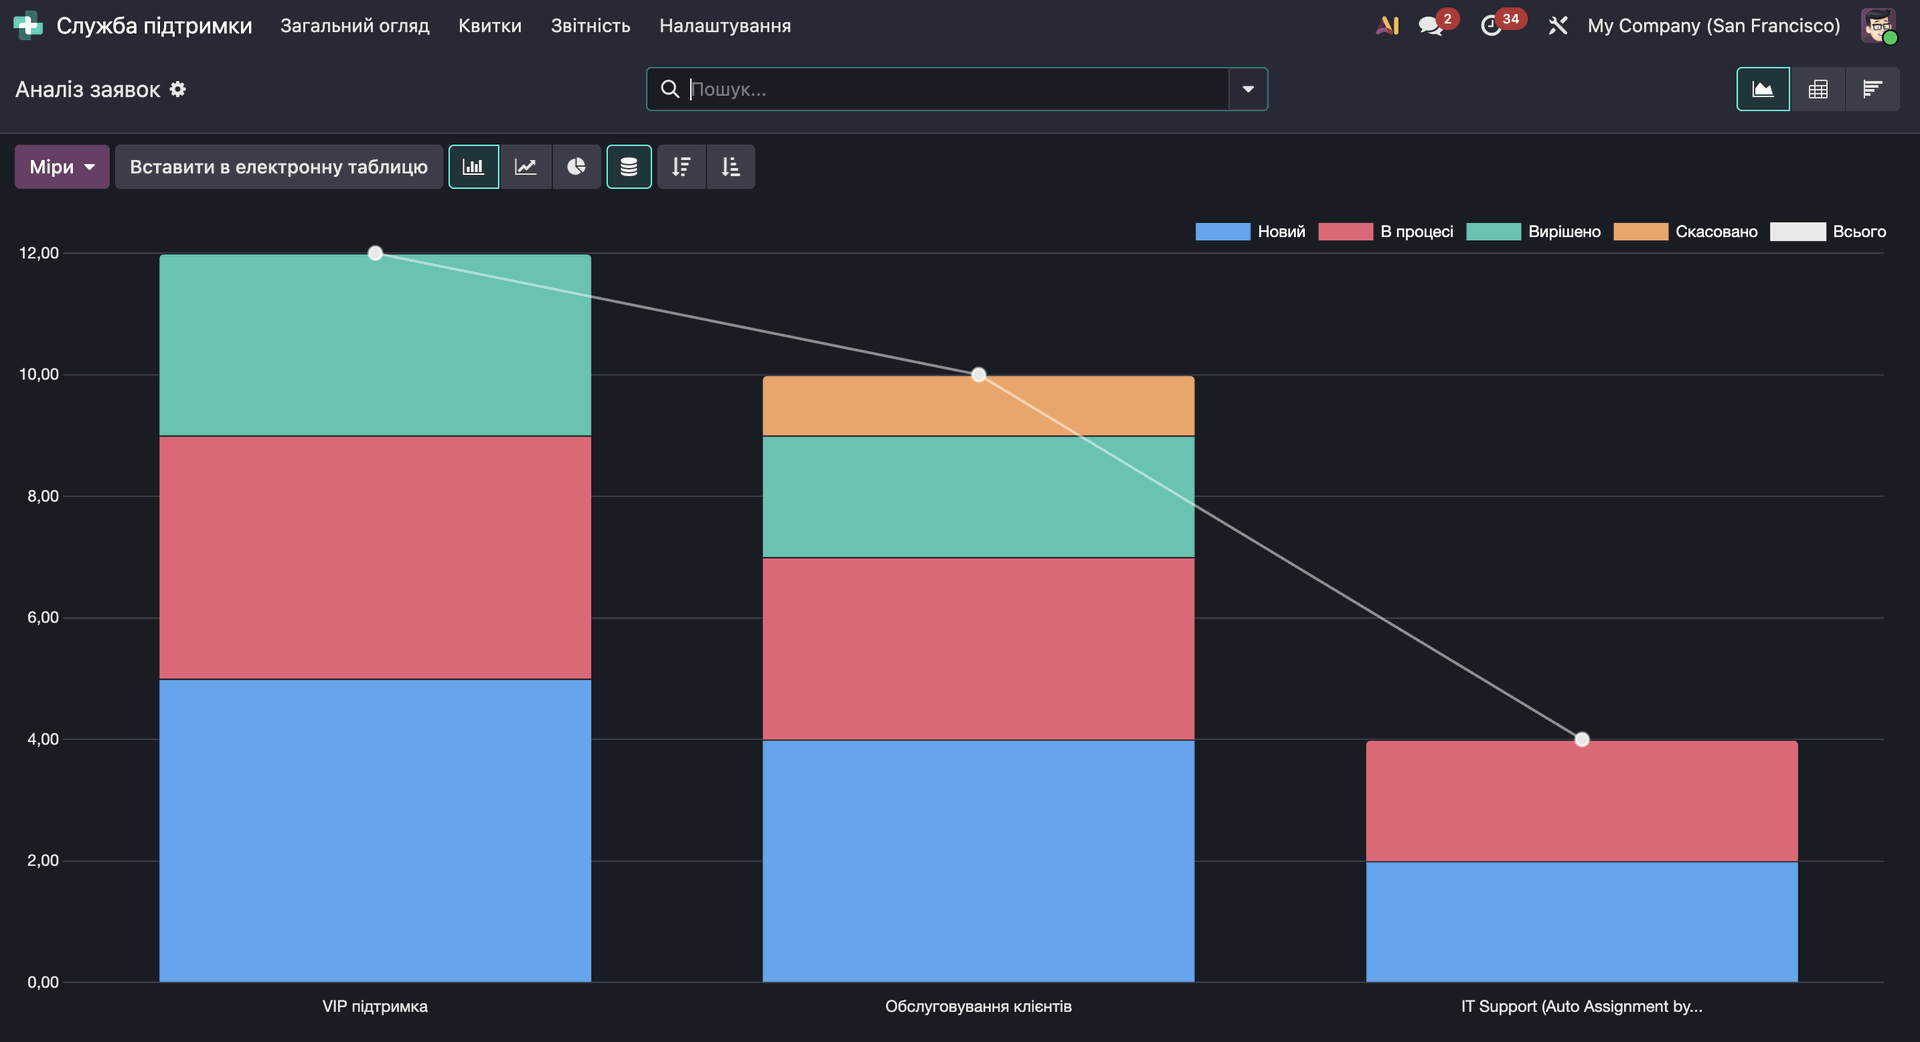Open the list view icon
The height and width of the screenshot is (1042, 1920).
(x=1872, y=90)
